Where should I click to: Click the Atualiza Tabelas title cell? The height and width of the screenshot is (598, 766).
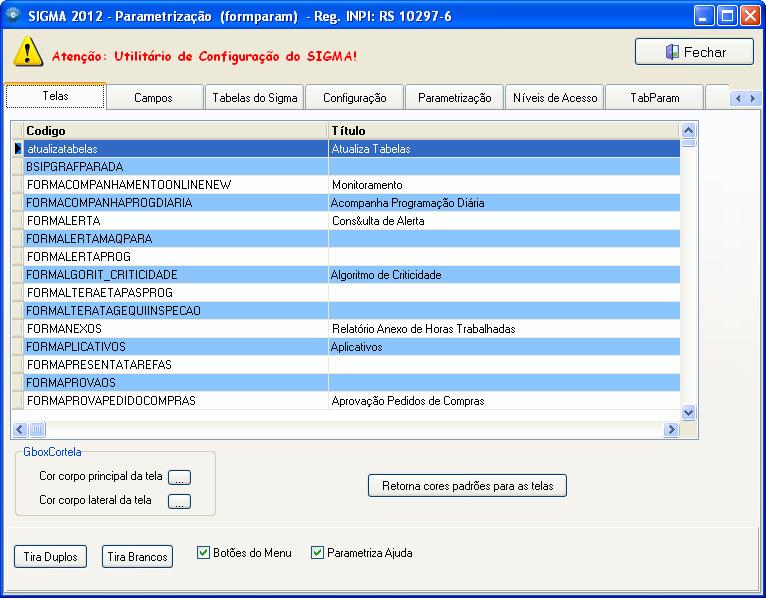click(504, 149)
